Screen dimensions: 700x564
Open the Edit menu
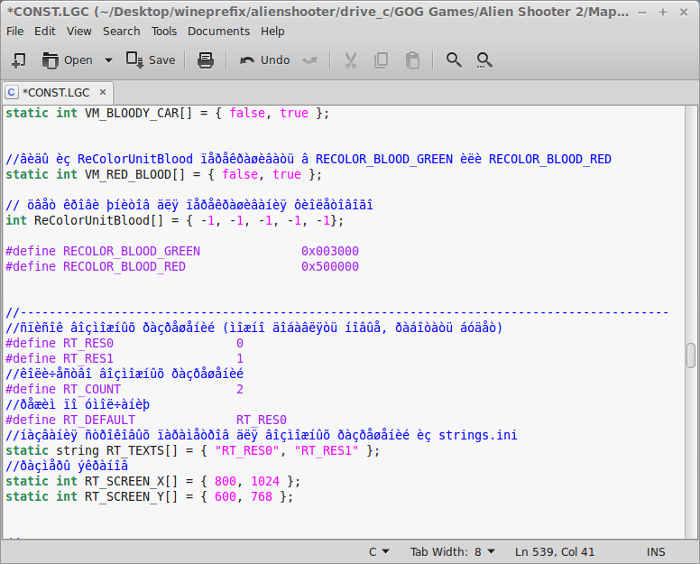(45, 31)
